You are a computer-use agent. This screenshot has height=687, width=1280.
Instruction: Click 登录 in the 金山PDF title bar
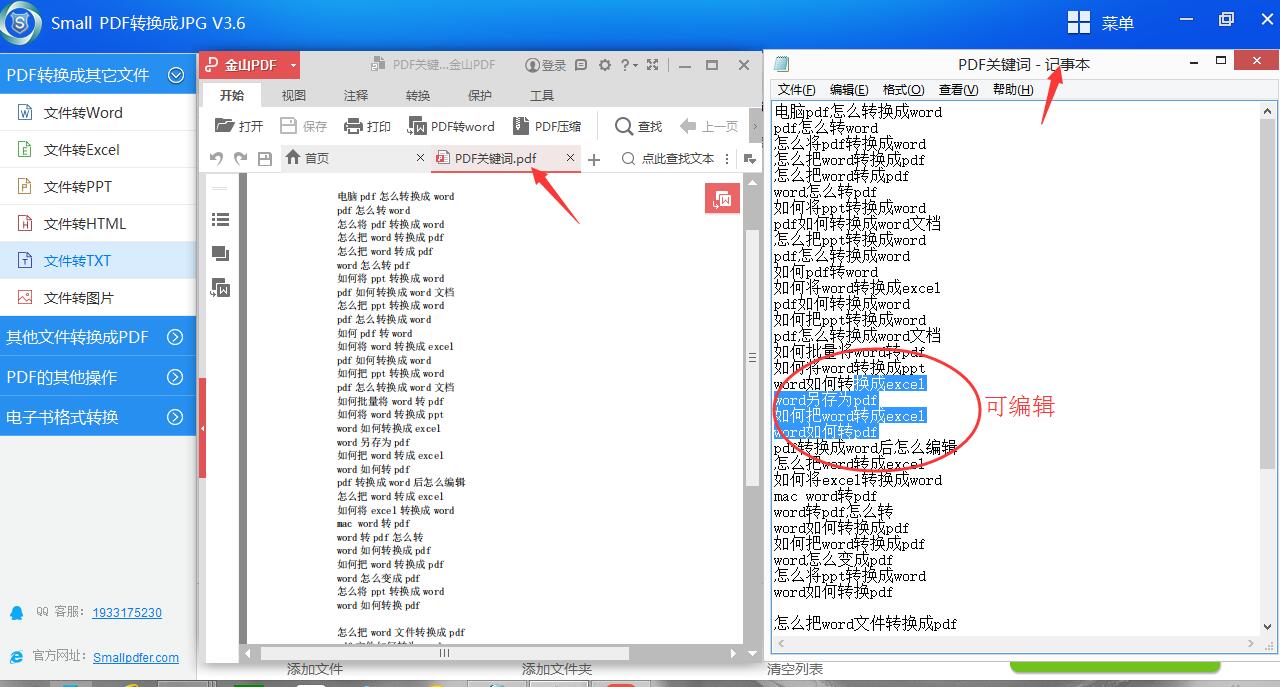point(546,65)
